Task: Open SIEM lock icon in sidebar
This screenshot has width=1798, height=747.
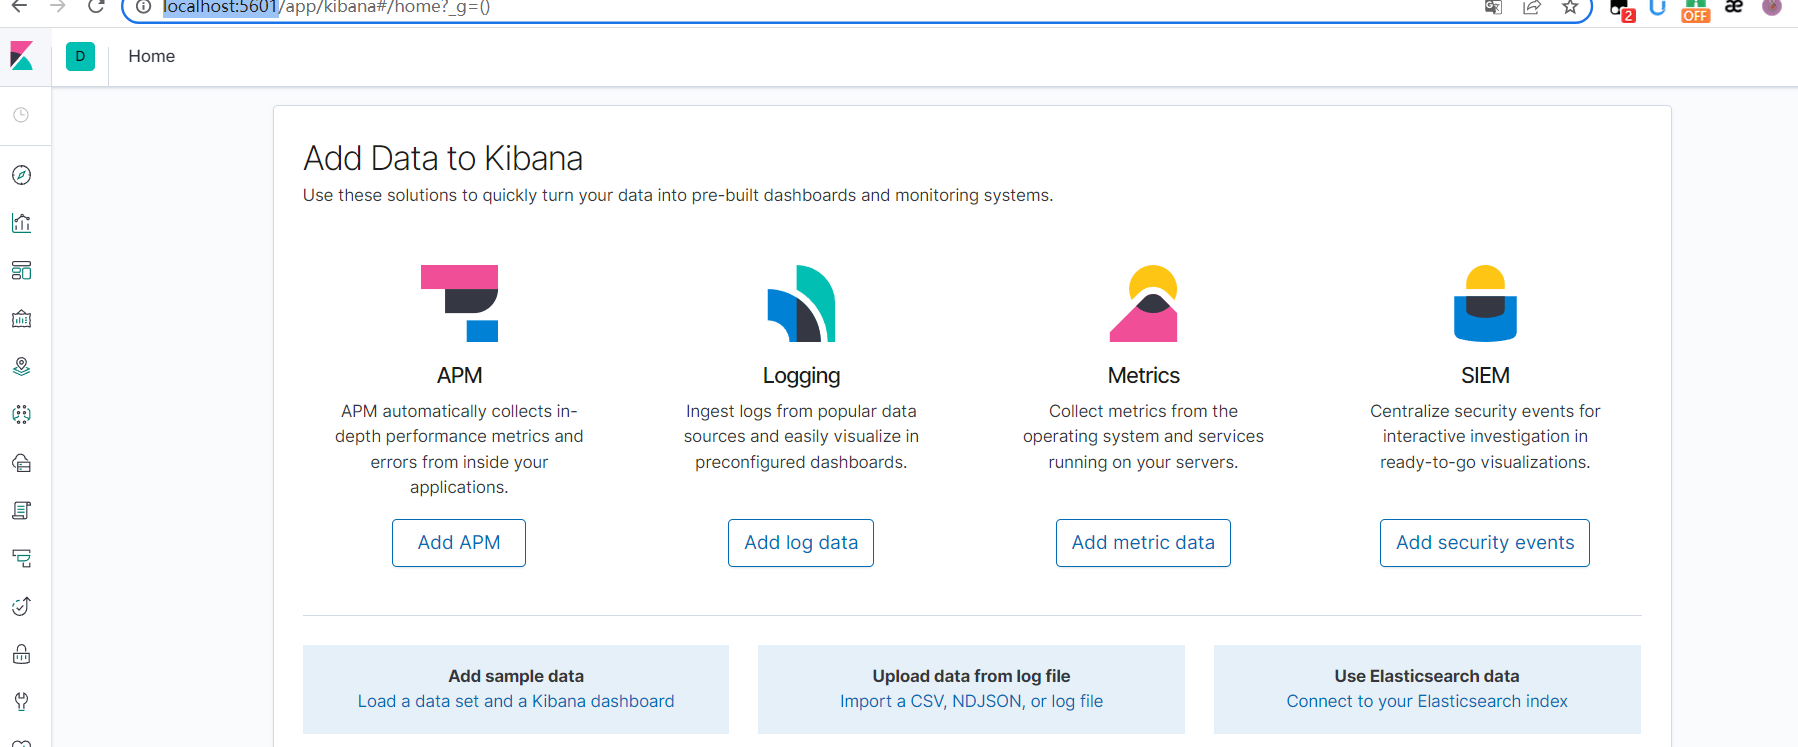Action: click(21, 654)
